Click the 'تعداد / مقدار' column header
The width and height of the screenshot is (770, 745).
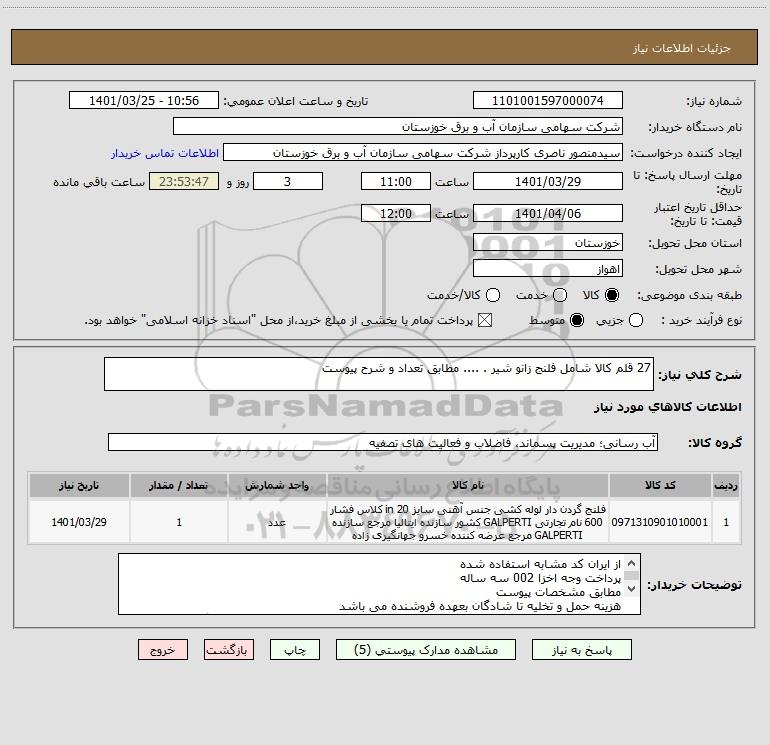tap(179, 485)
